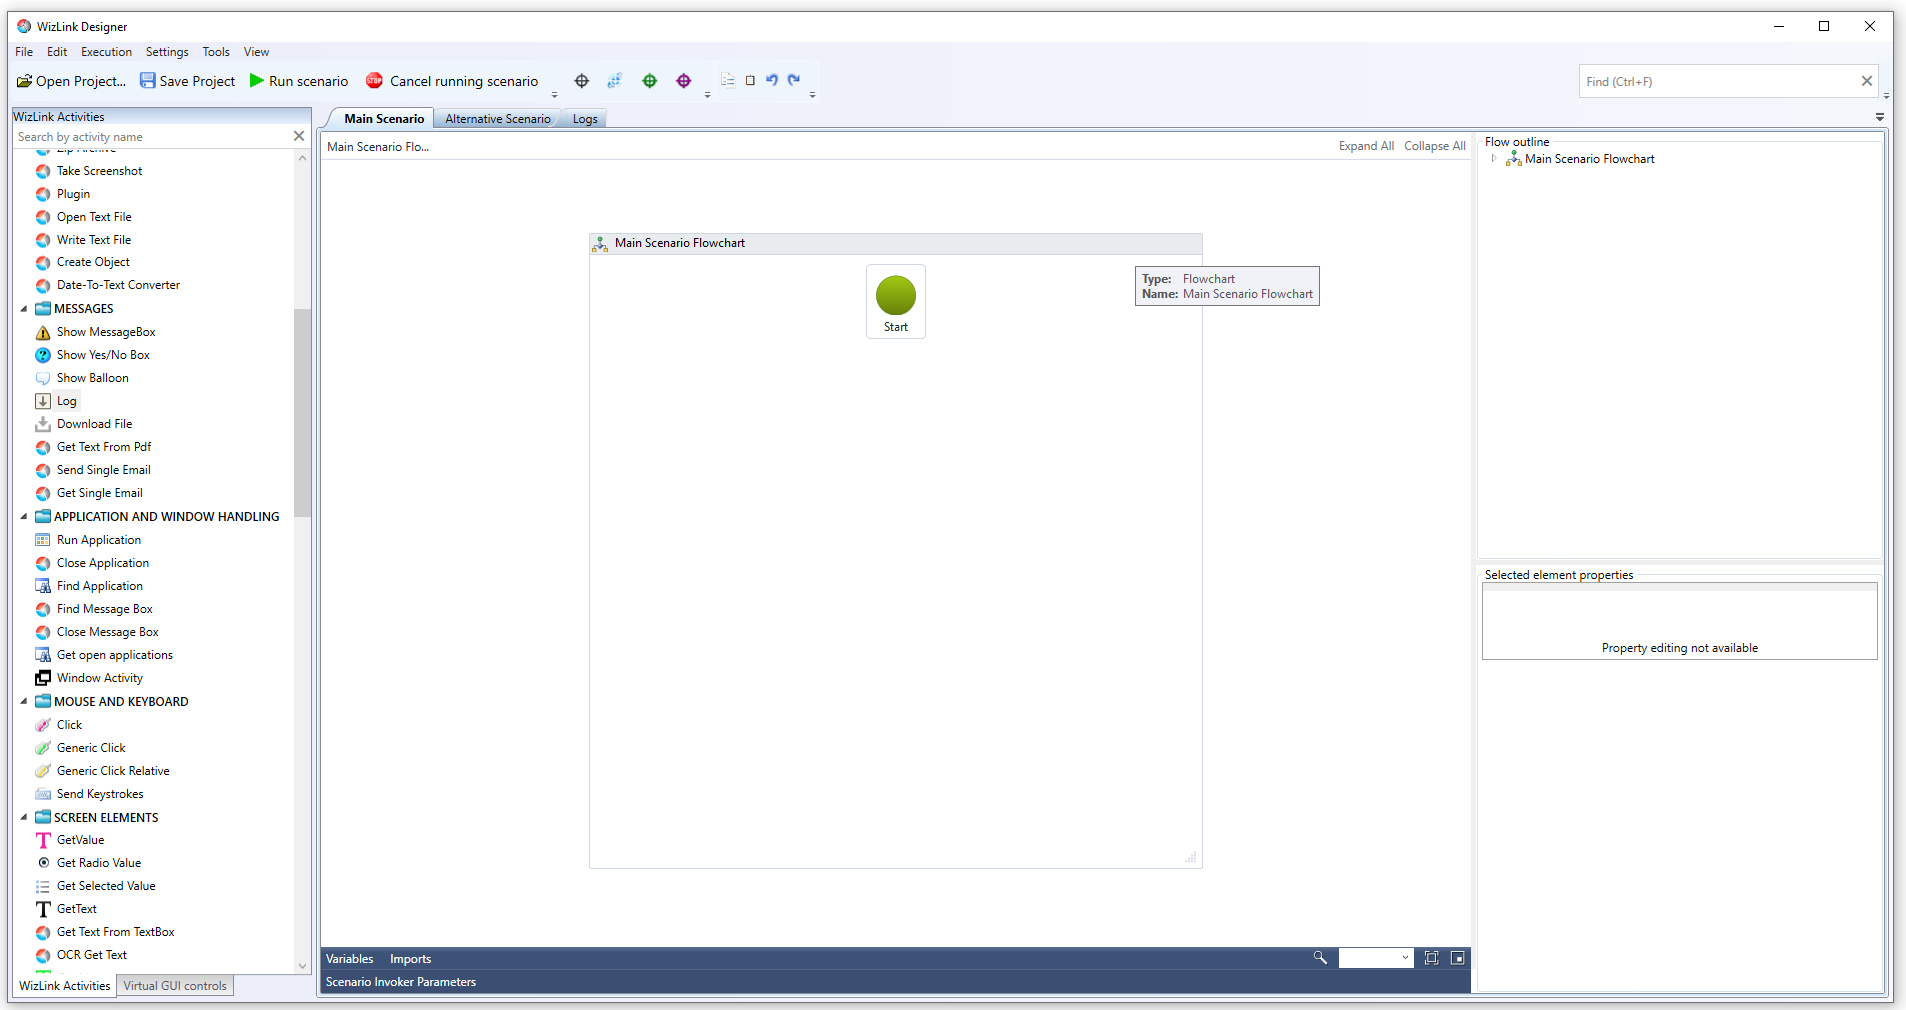Open the toolbar overflow arrow after the redo icon
Viewport: 1906px width, 1010px height.
coord(812,95)
